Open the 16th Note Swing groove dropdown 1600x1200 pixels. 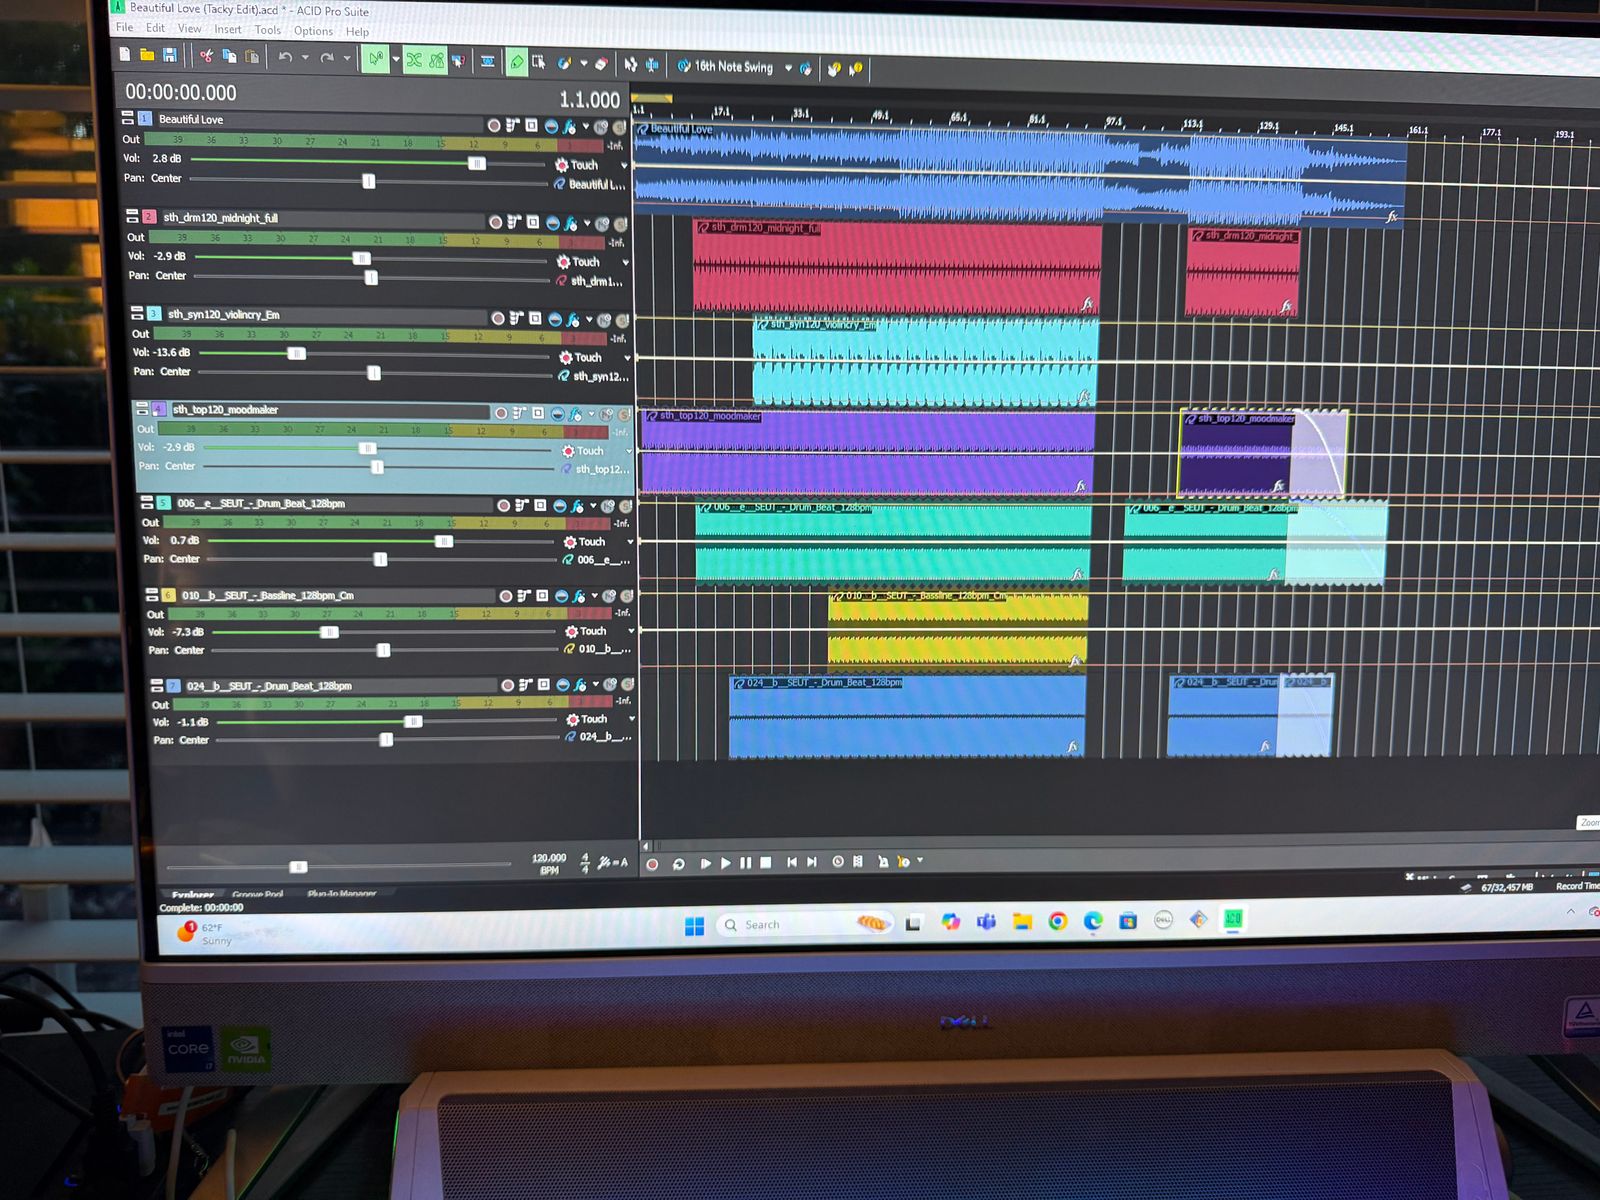click(x=788, y=68)
